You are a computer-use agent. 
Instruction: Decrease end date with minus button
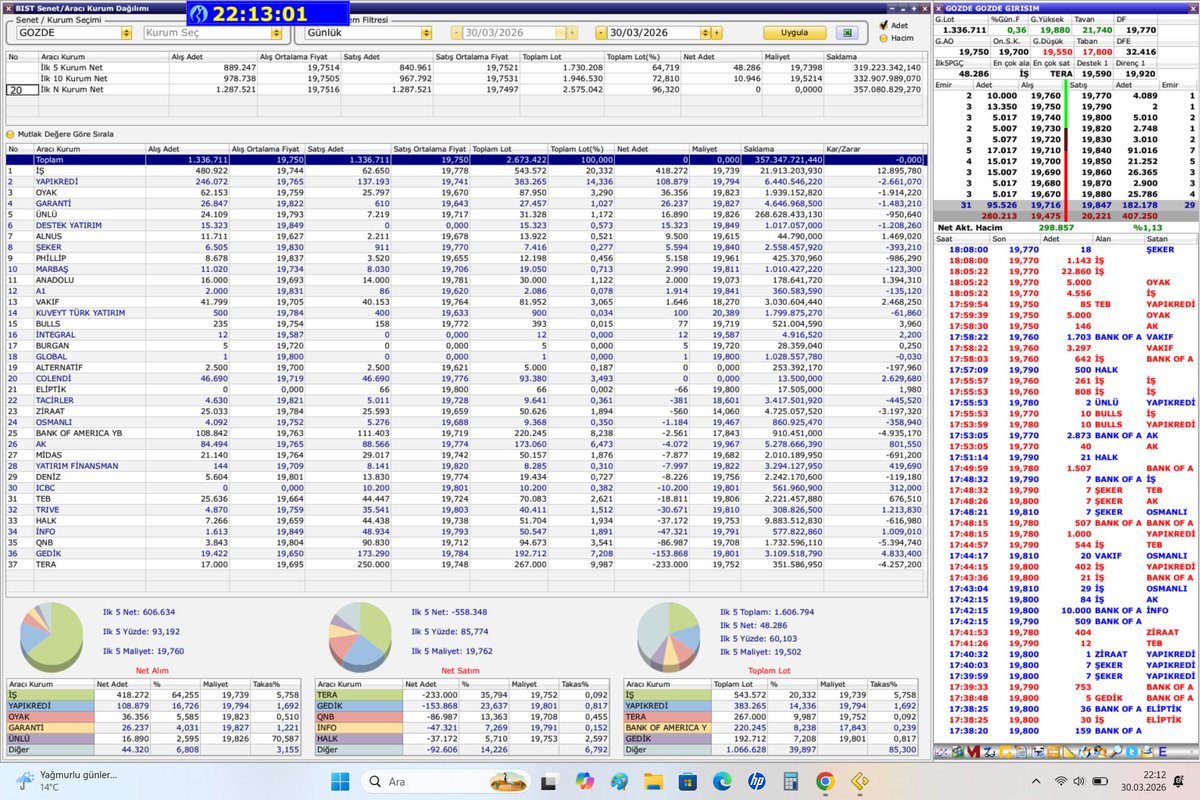[x=600, y=33]
